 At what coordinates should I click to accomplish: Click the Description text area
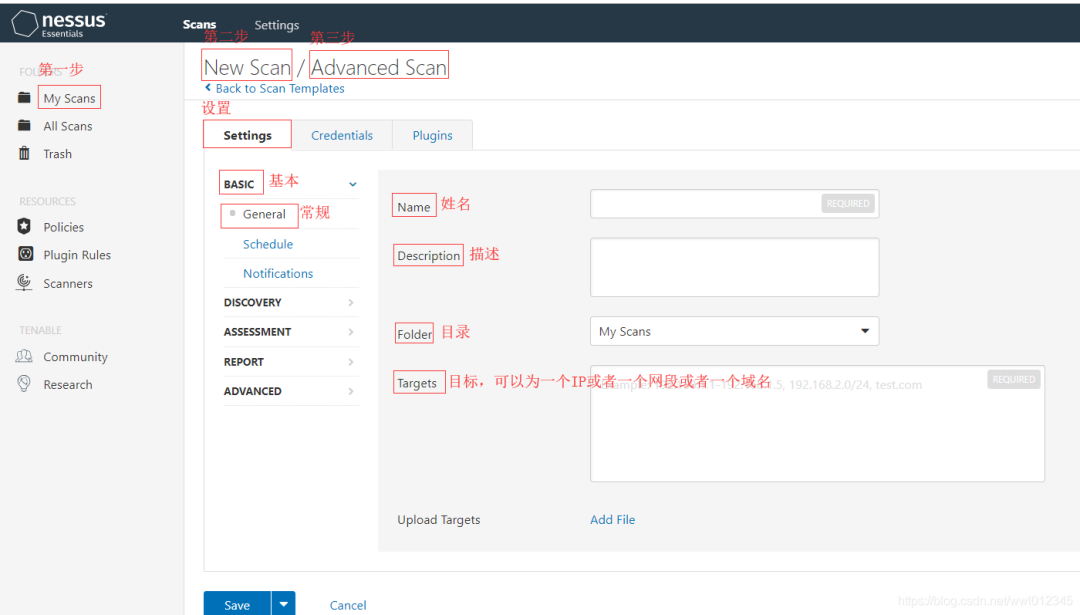[x=734, y=267]
